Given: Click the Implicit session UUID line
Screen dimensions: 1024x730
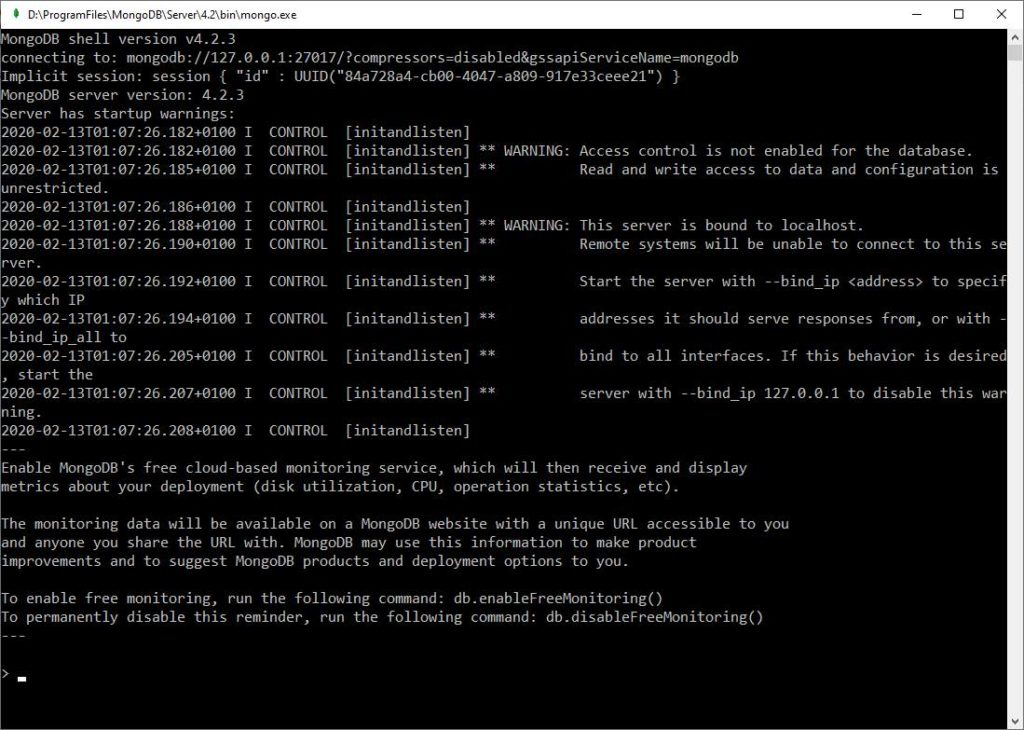Looking at the screenshot, I should click(x=340, y=76).
